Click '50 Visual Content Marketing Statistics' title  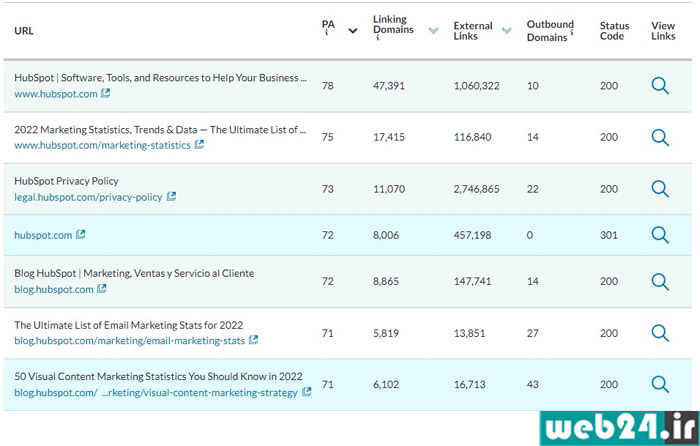158,376
